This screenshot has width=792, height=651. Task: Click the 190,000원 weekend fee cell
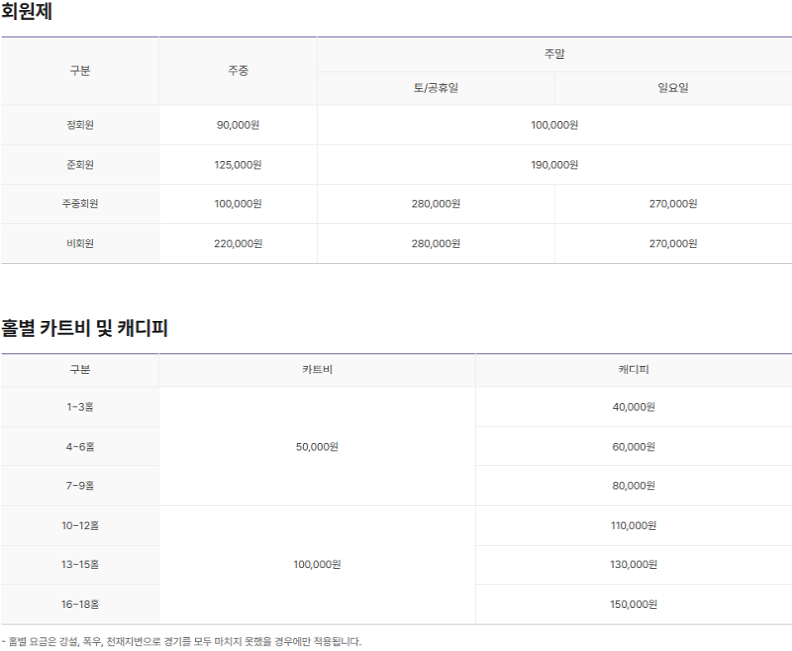[554, 164]
